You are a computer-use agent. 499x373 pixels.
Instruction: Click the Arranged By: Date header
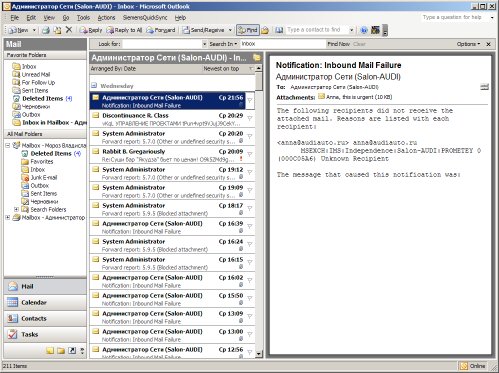coord(113,69)
